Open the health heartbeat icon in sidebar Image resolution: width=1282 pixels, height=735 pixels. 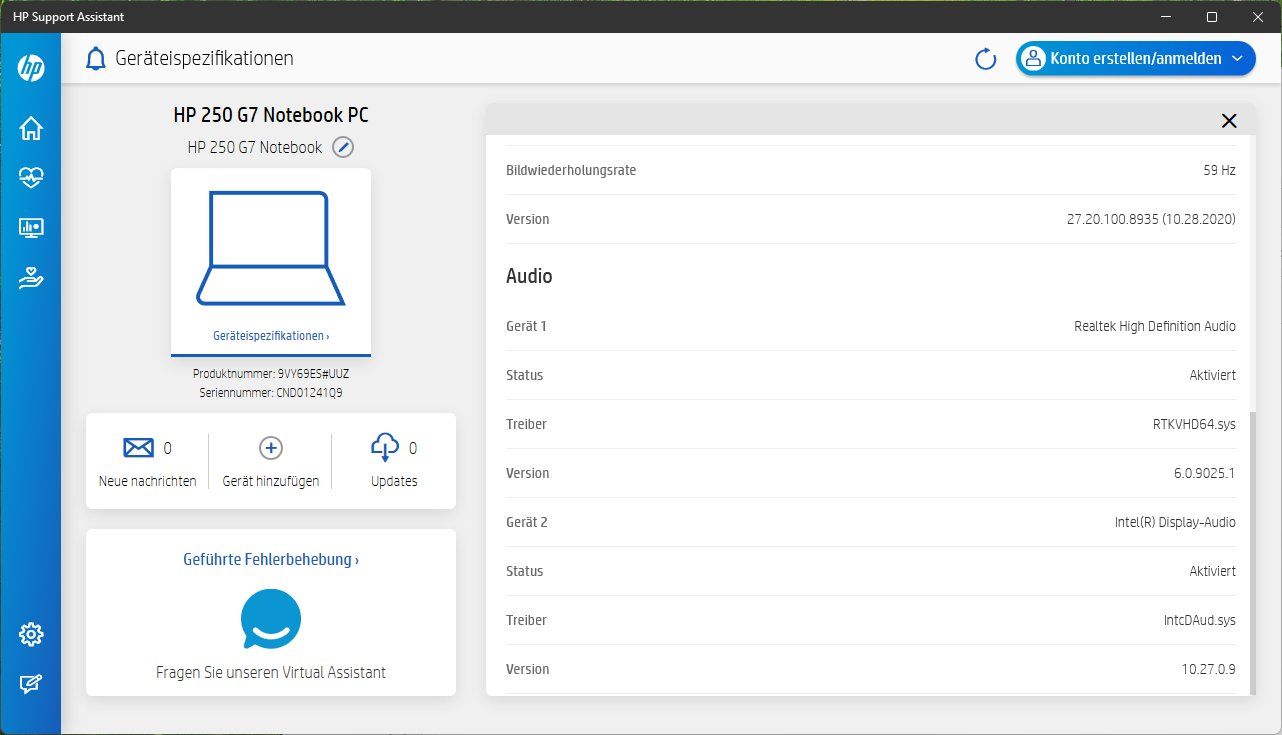[31, 178]
